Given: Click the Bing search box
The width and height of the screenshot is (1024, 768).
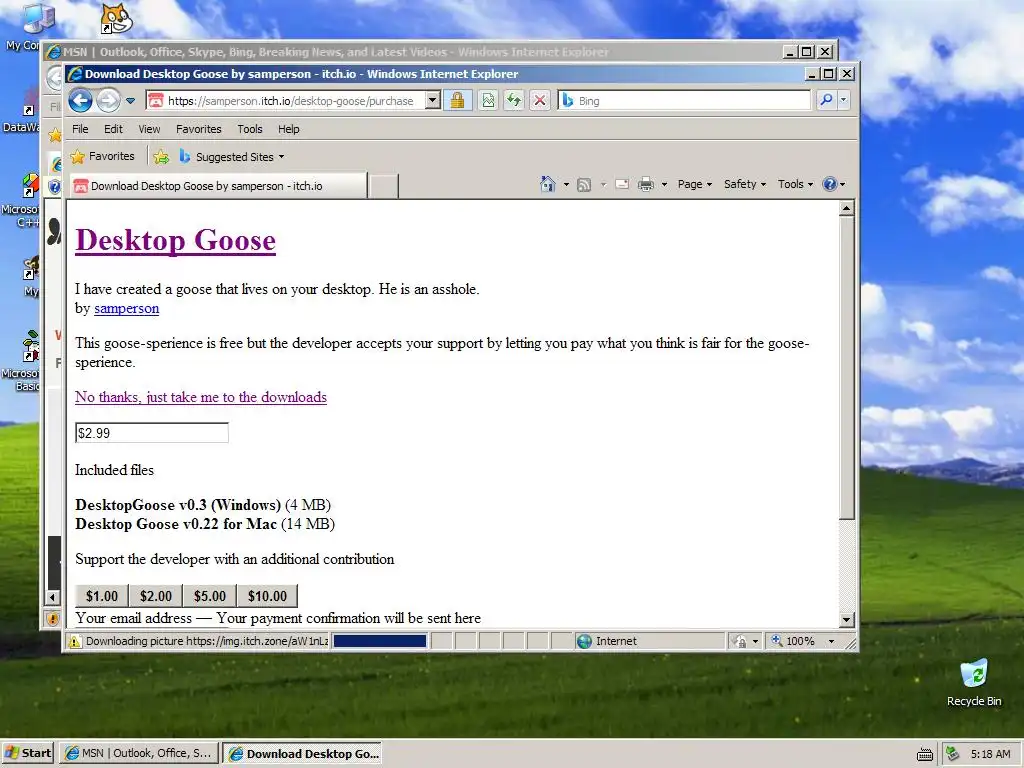Looking at the screenshot, I should [x=684, y=101].
